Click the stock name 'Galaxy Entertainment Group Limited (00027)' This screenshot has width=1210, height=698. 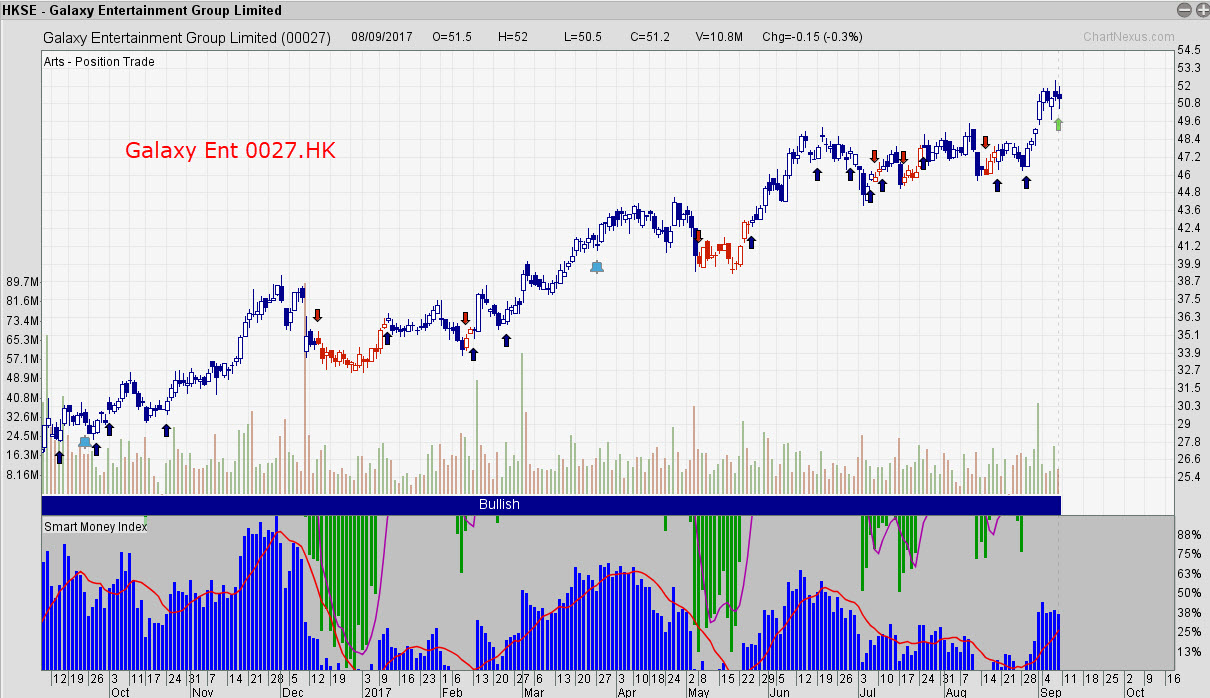[x=188, y=37]
